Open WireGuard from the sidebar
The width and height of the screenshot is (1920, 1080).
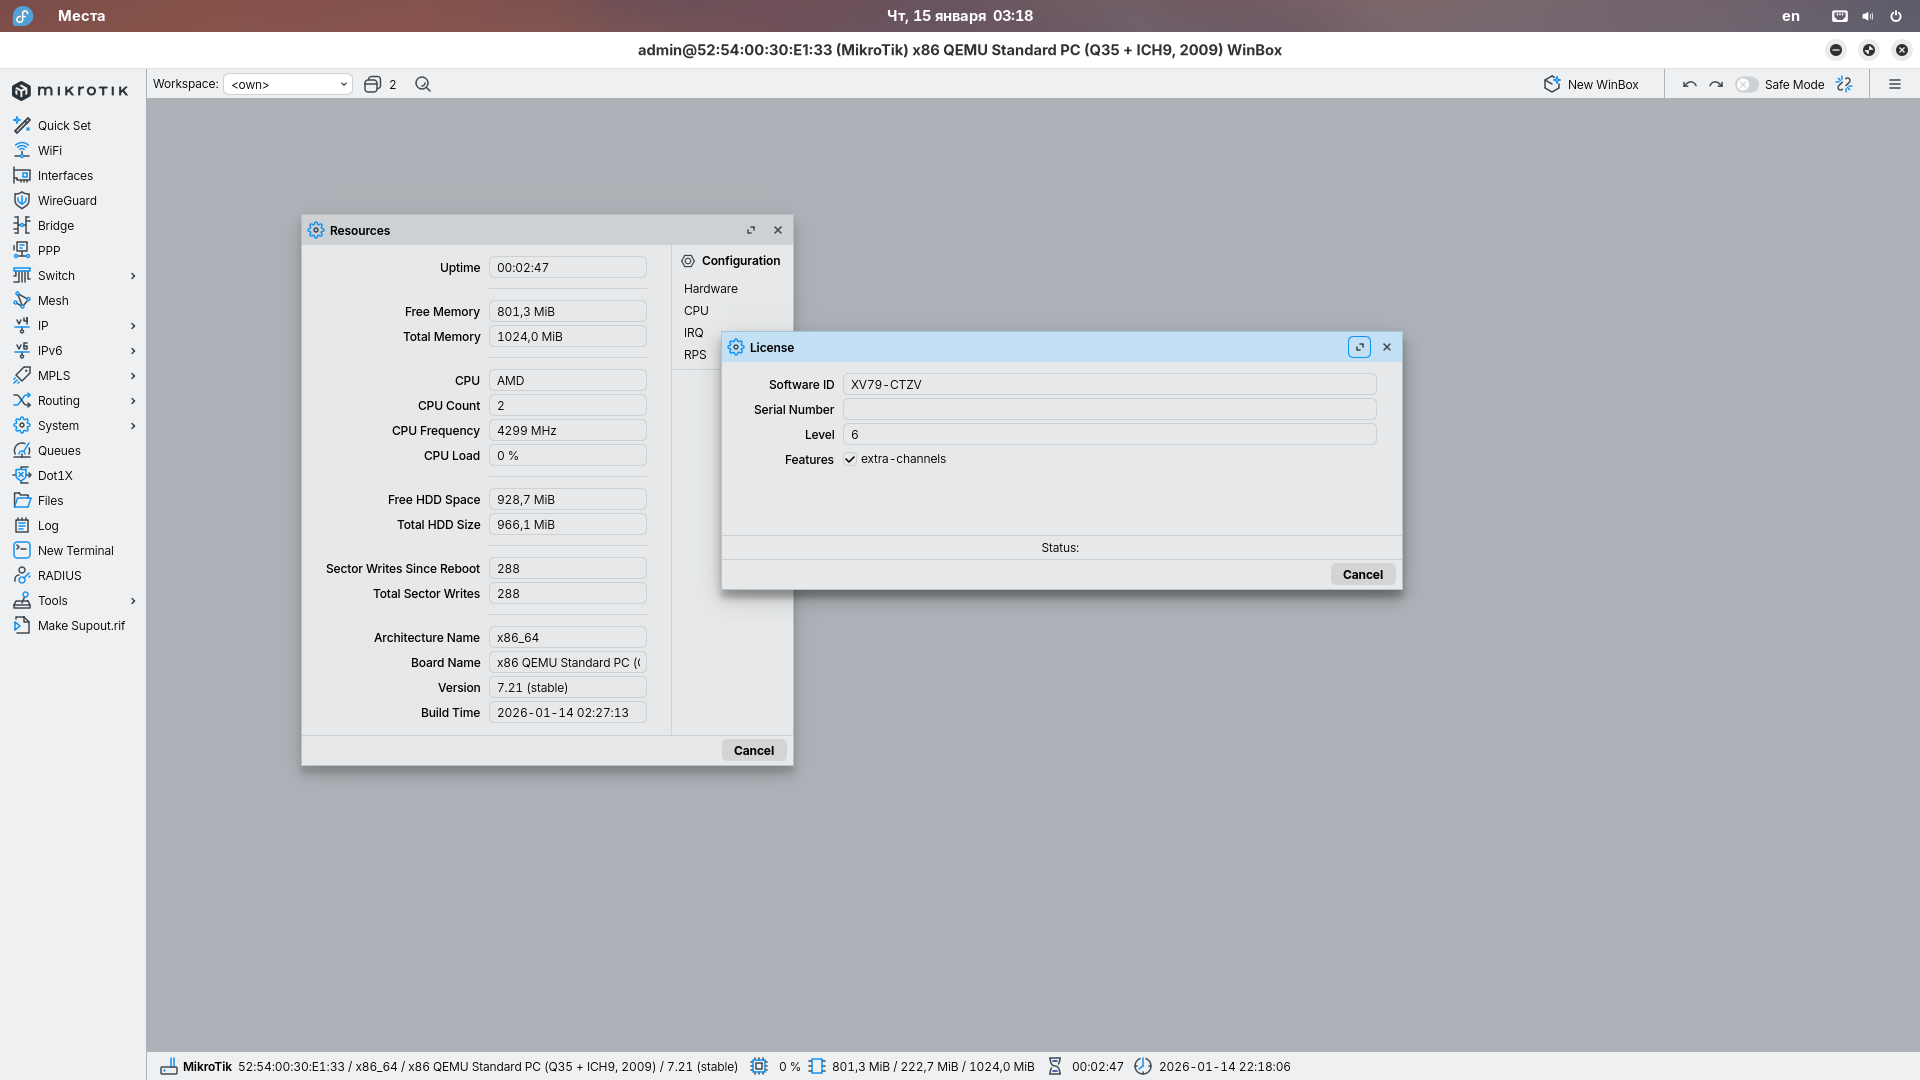67,201
